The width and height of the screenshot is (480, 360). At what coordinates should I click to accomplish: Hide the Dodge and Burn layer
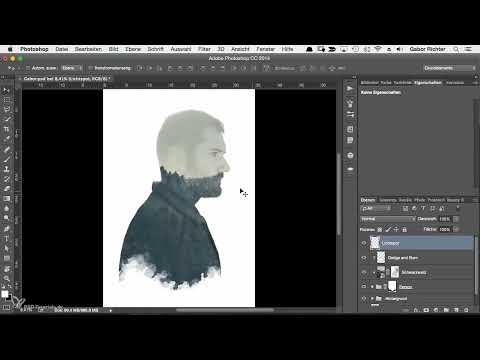tap(364, 258)
